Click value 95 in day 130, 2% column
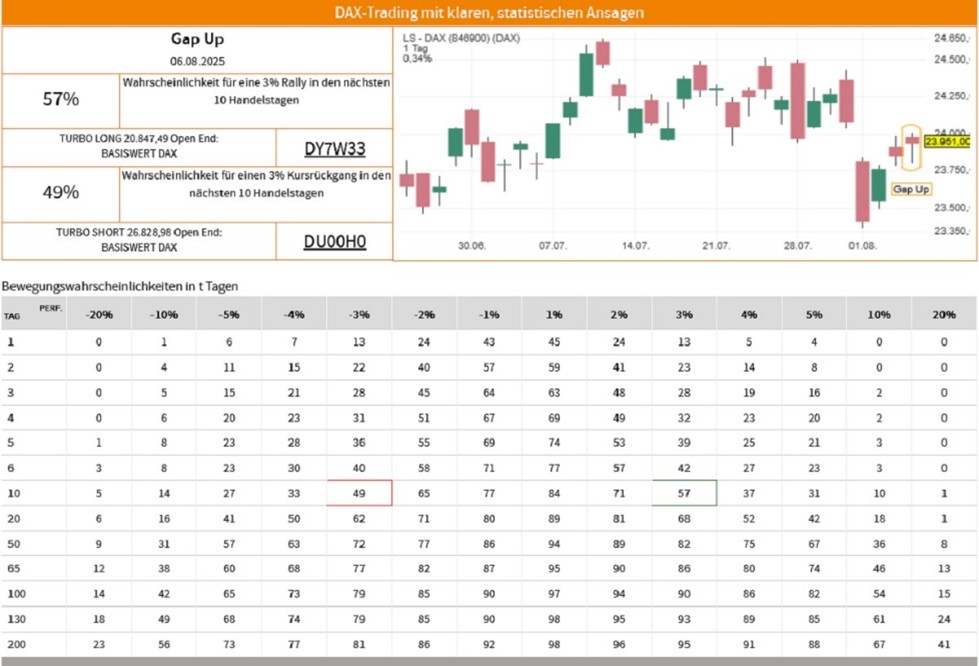 (x=619, y=619)
